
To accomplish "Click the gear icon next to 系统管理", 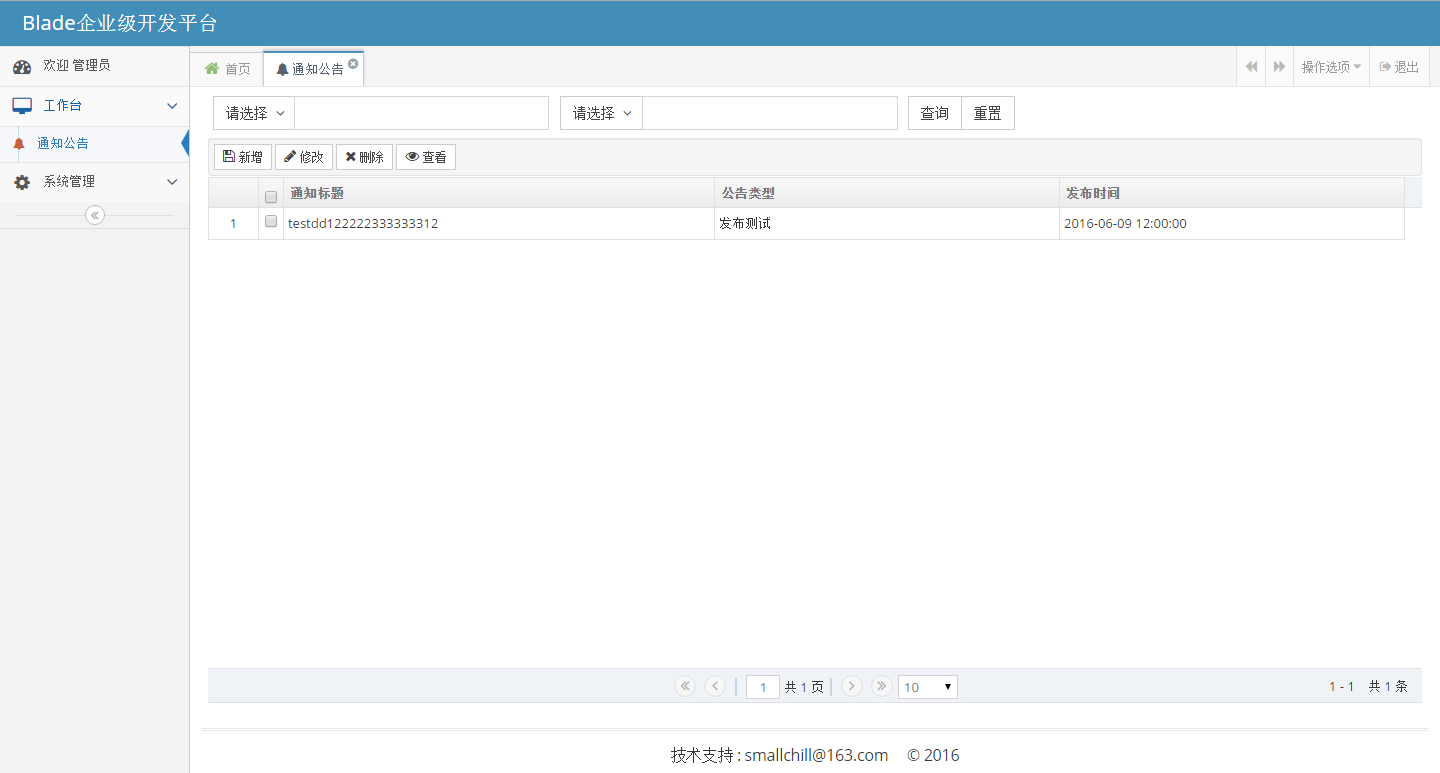I will (22, 182).
